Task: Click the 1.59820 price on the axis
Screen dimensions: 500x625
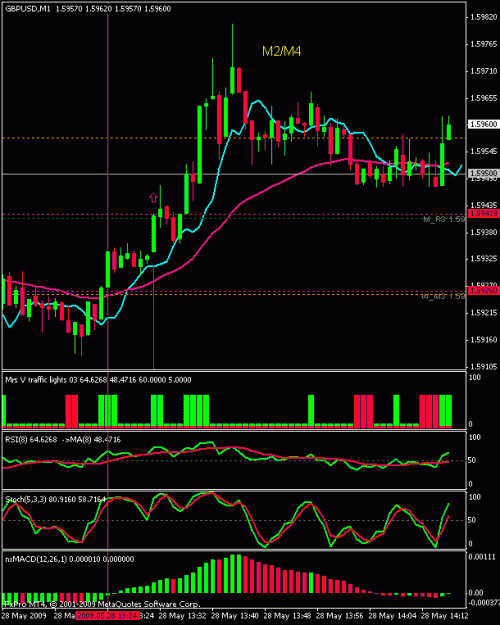Action: [484, 17]
